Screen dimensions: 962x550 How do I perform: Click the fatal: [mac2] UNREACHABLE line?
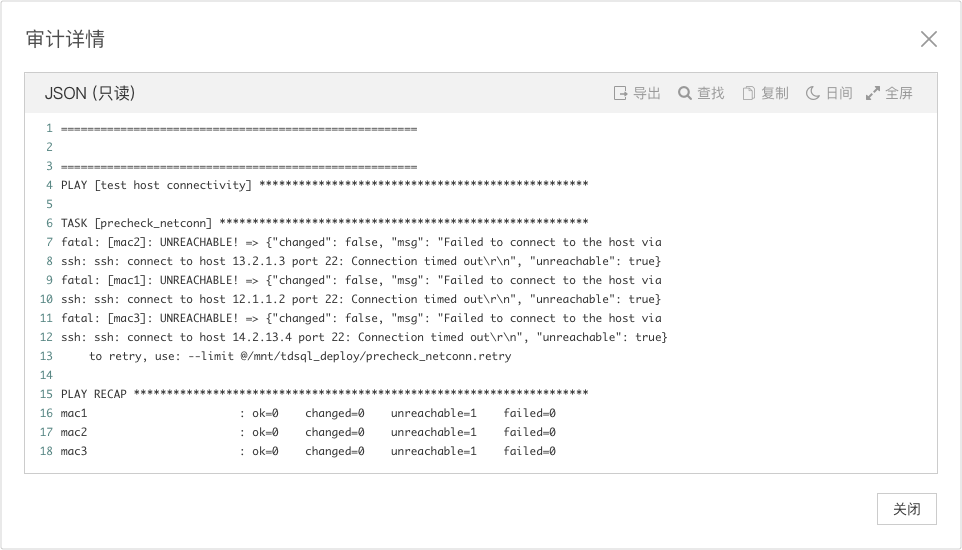361,242
